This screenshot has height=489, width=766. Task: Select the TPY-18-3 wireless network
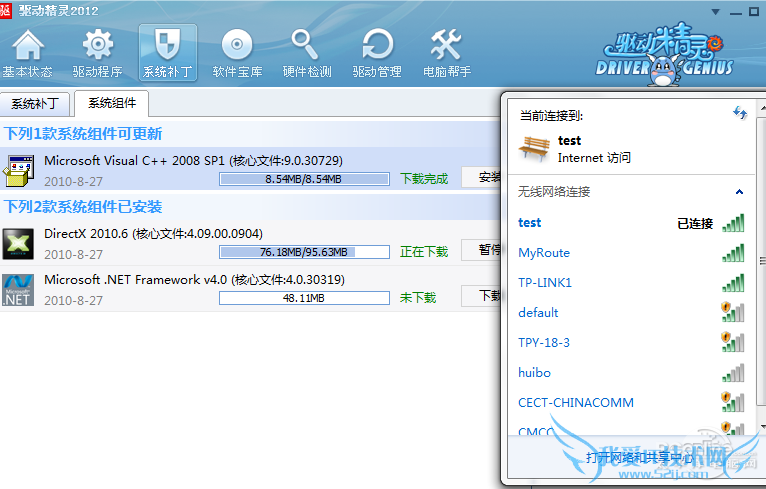tap(631, 342)
